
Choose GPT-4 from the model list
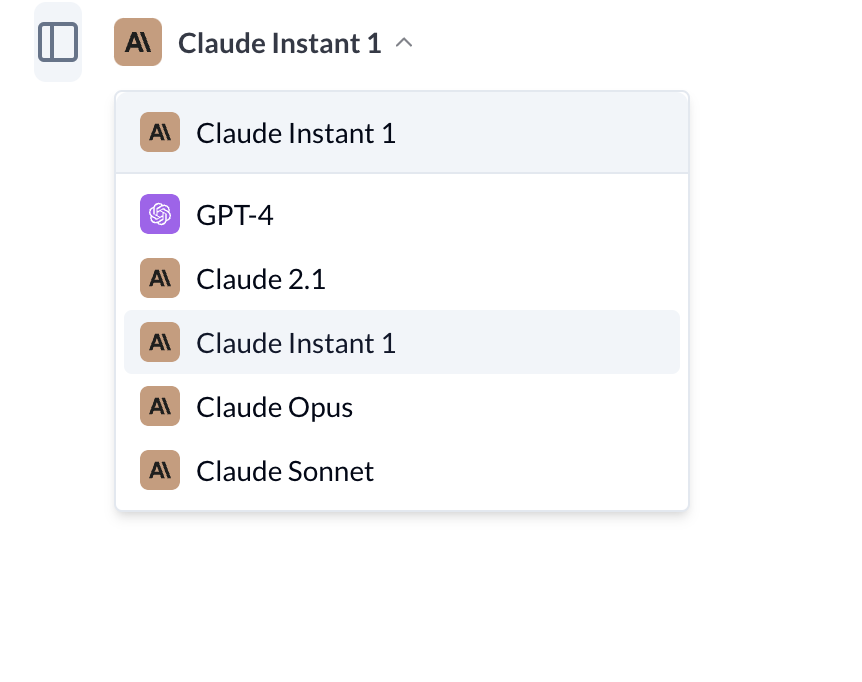pyautogui.click(x=402, y=214)
